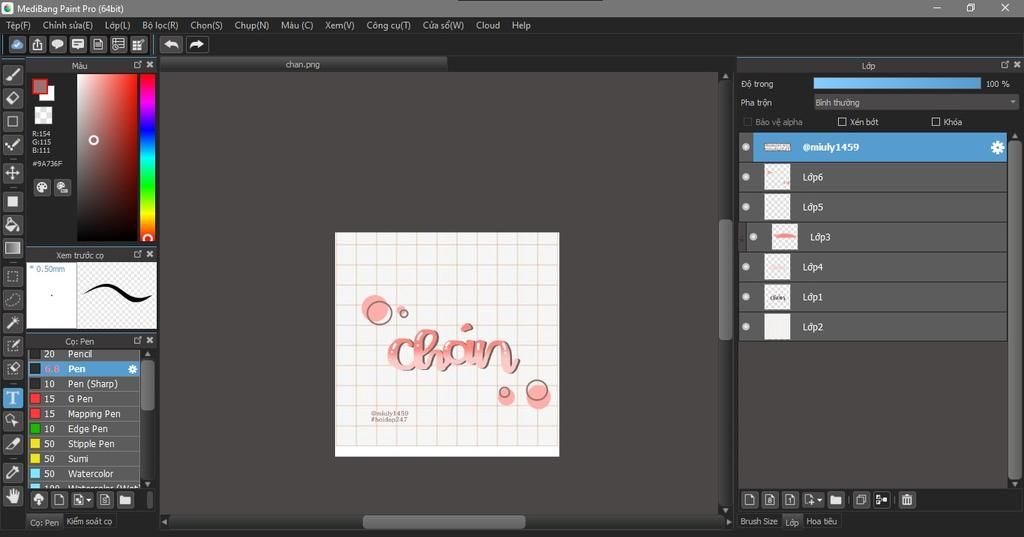The image size is (1024, 537).
Task: Hide the Lớp3 layer
Action: point(753,237)
